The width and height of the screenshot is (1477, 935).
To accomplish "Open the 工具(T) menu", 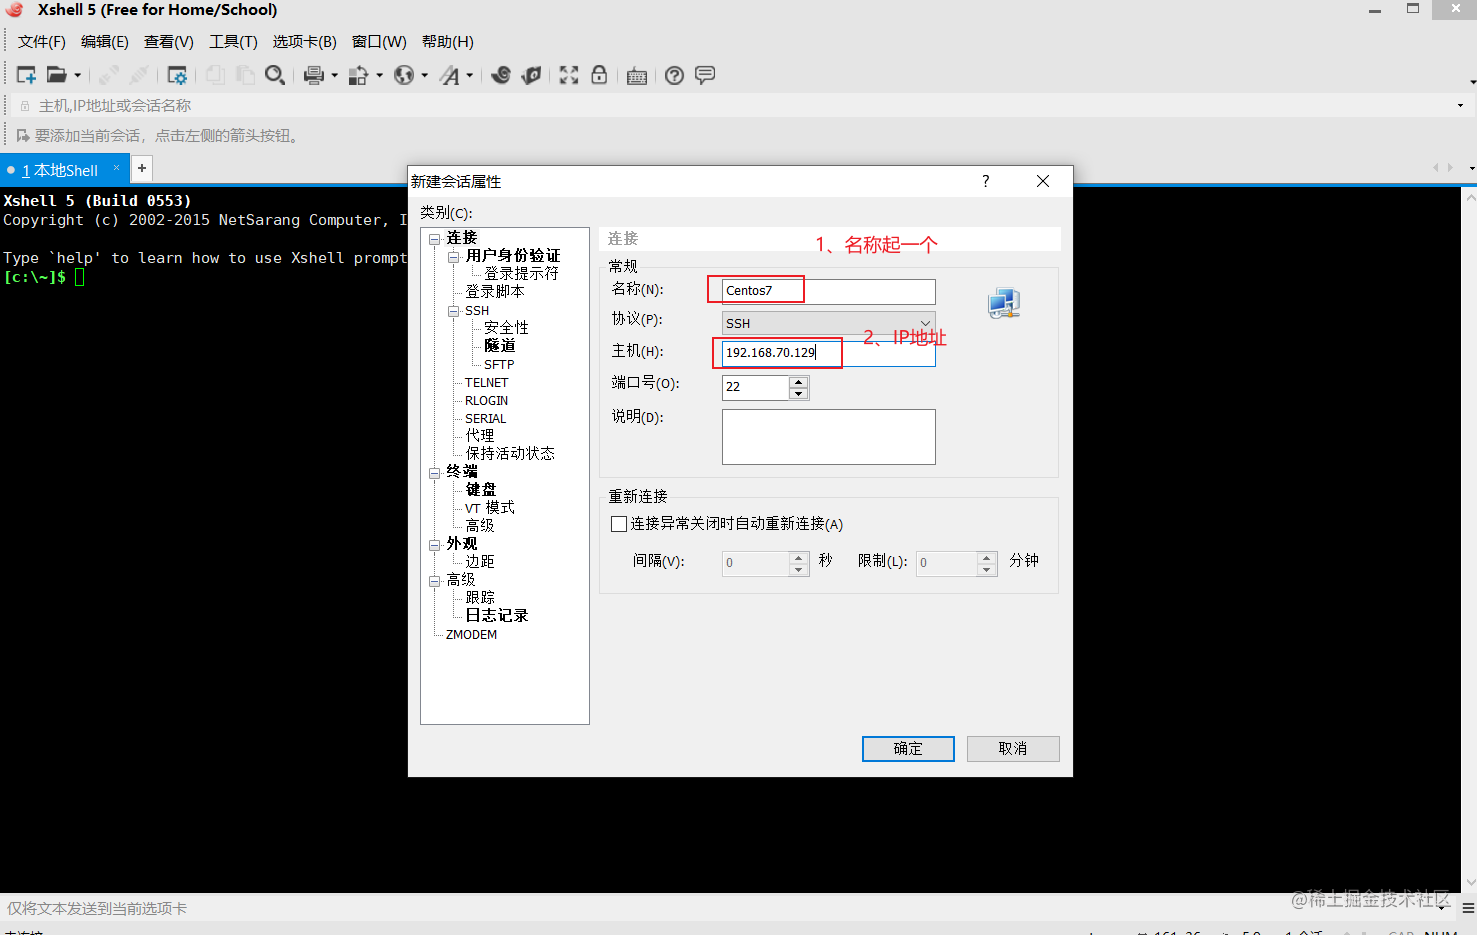I will (x=233, y=42).
